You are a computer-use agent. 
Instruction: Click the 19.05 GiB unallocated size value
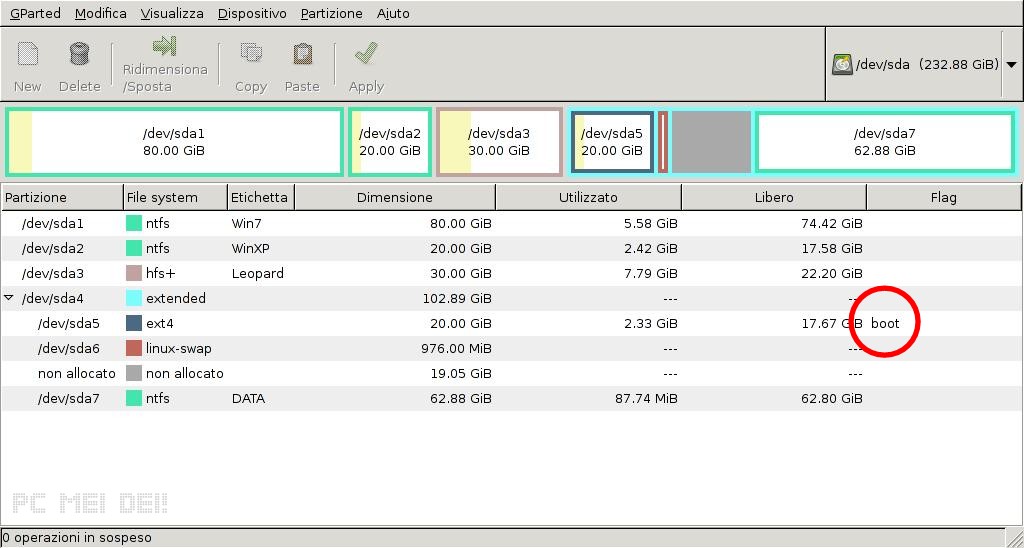coord(461,373)
